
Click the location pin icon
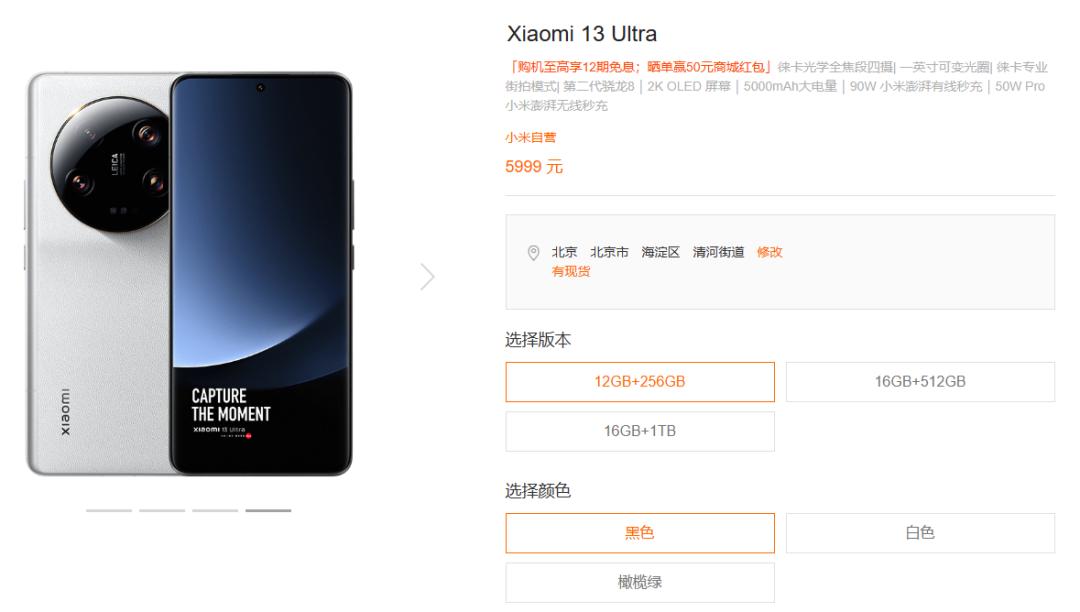[533, 253]
